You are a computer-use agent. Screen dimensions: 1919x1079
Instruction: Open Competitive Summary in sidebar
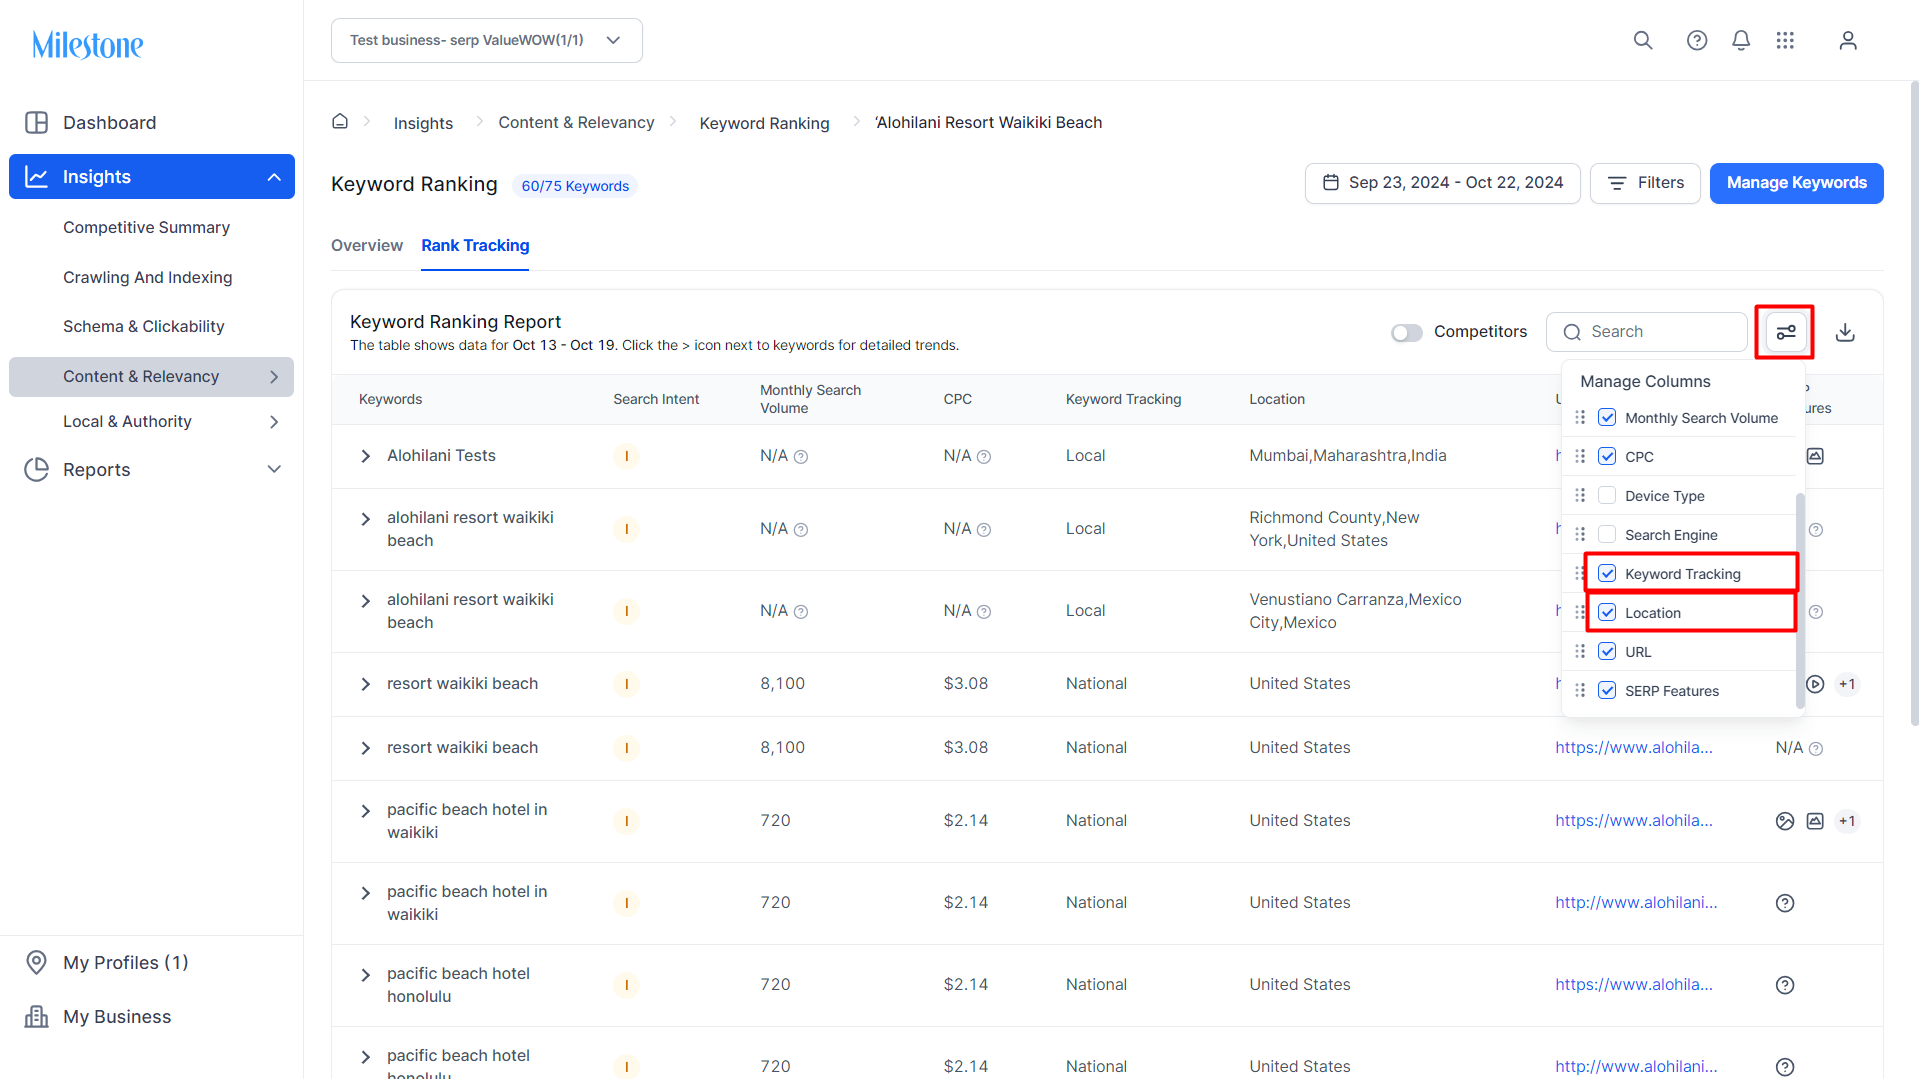(146, 227)
